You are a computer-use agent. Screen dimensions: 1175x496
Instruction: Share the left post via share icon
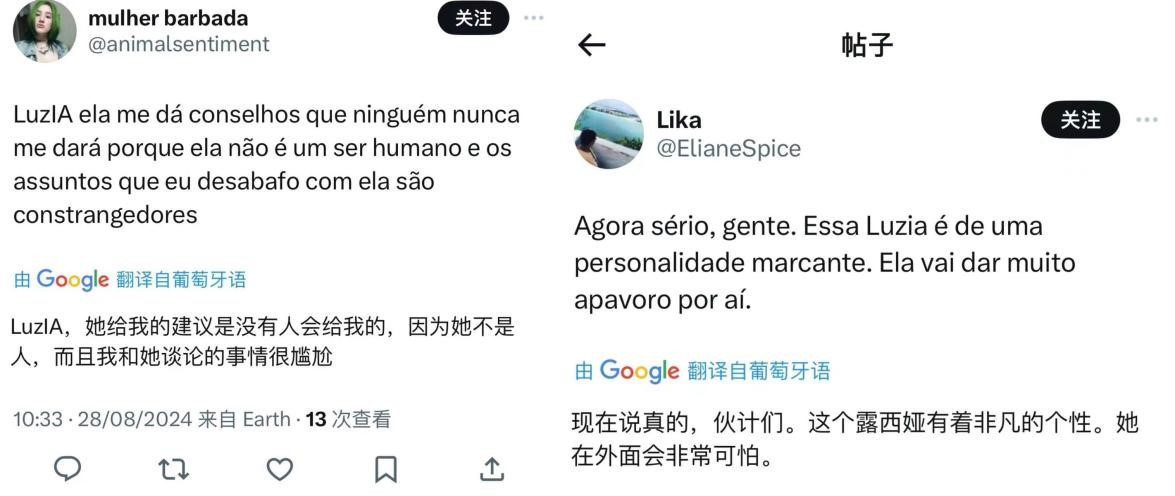pos(491,468)
